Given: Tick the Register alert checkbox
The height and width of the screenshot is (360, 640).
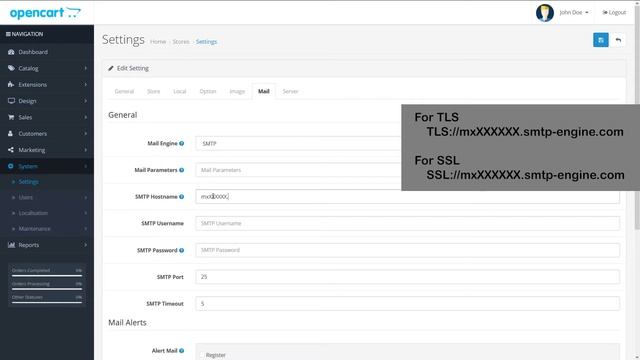Looking at the screenshot, I should 202,355.
